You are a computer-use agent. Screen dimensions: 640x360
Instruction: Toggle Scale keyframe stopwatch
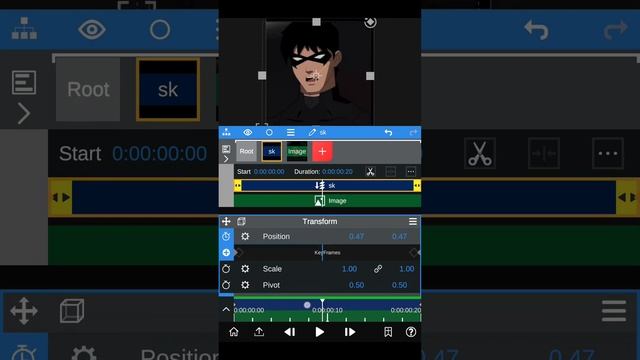[226, 269]
